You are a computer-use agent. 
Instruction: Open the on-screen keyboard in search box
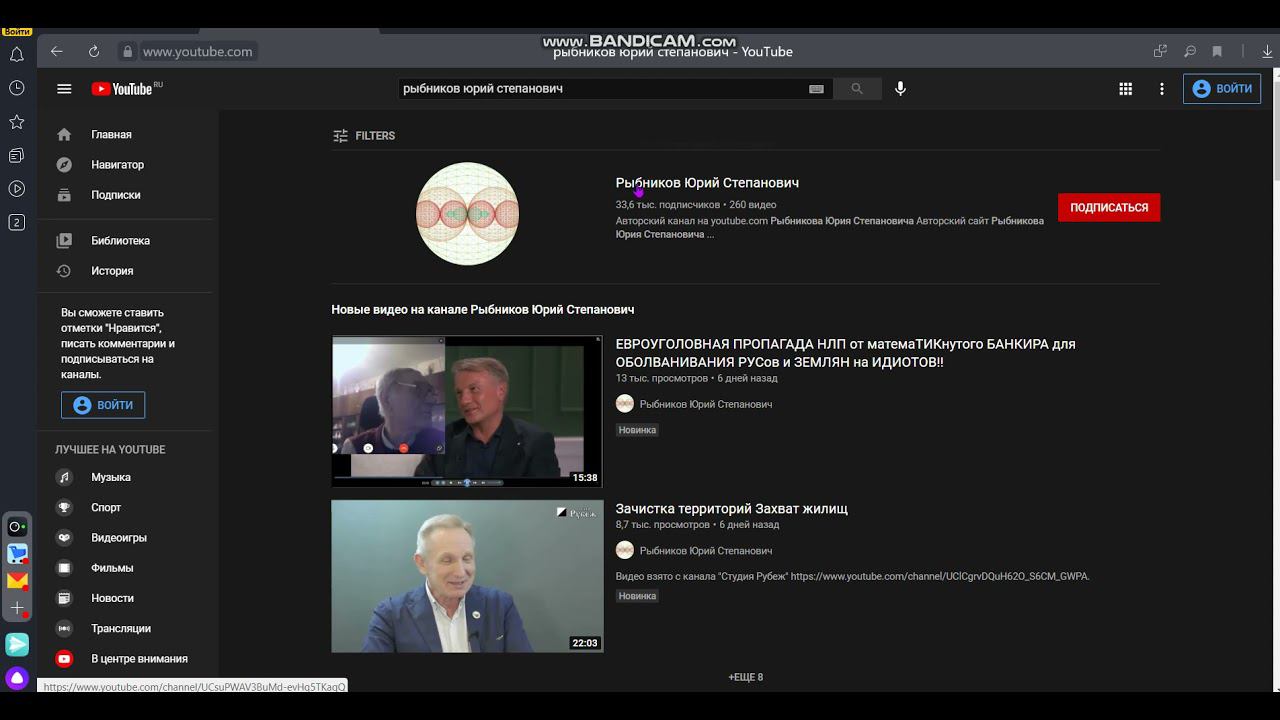tap(816, 89)
